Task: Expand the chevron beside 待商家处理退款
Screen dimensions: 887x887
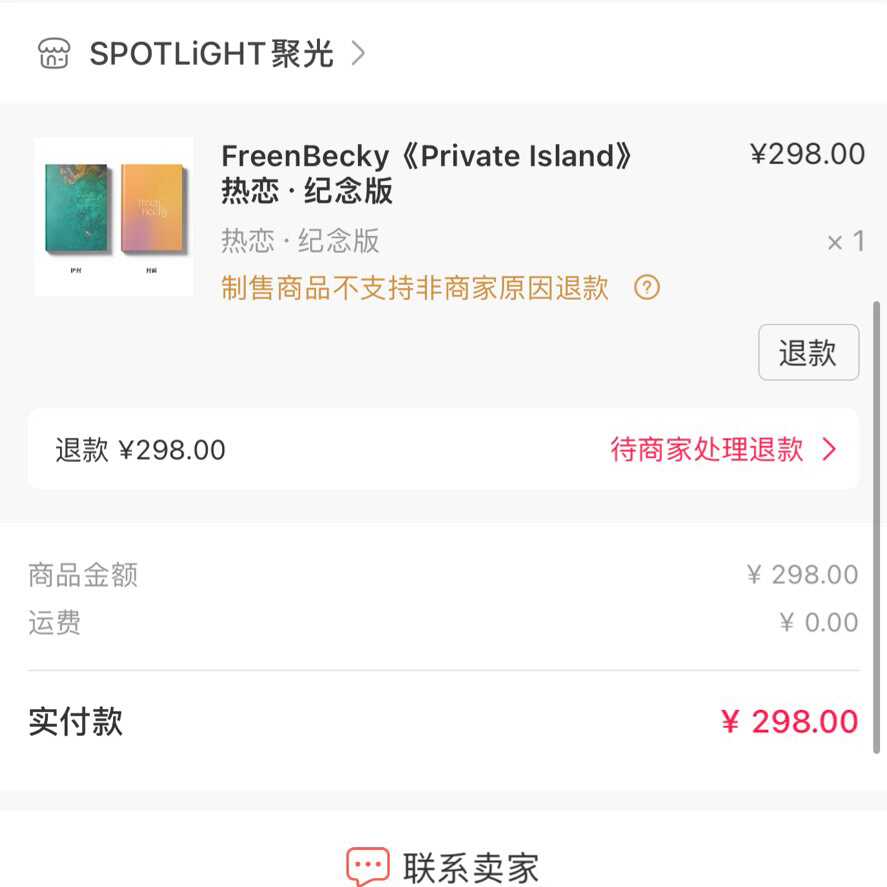Action: tap(829, 450)
